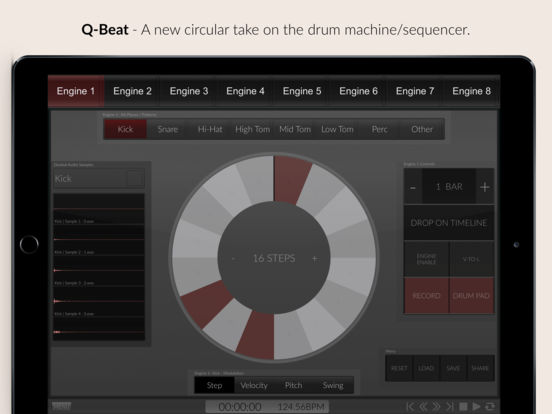Select the Perc category
Viewport: 552px width, 414px height.
click(380, 129)
